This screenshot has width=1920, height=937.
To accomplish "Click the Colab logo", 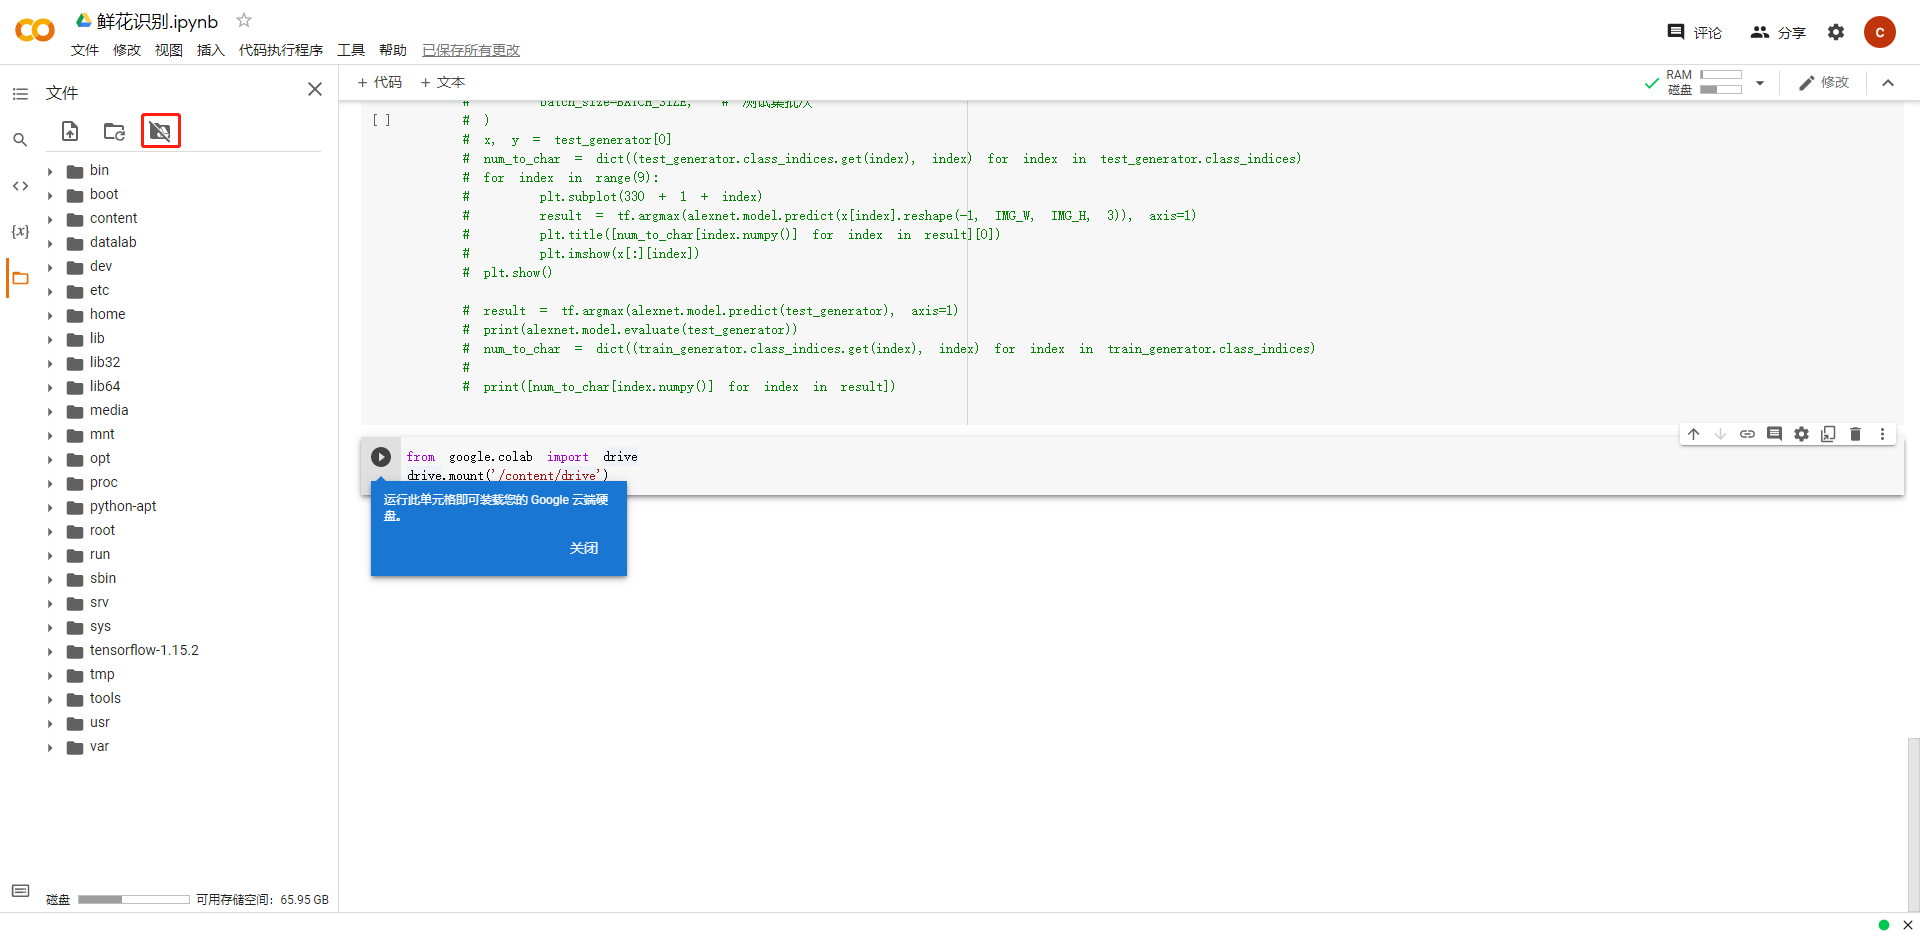I will pos(35,30).
